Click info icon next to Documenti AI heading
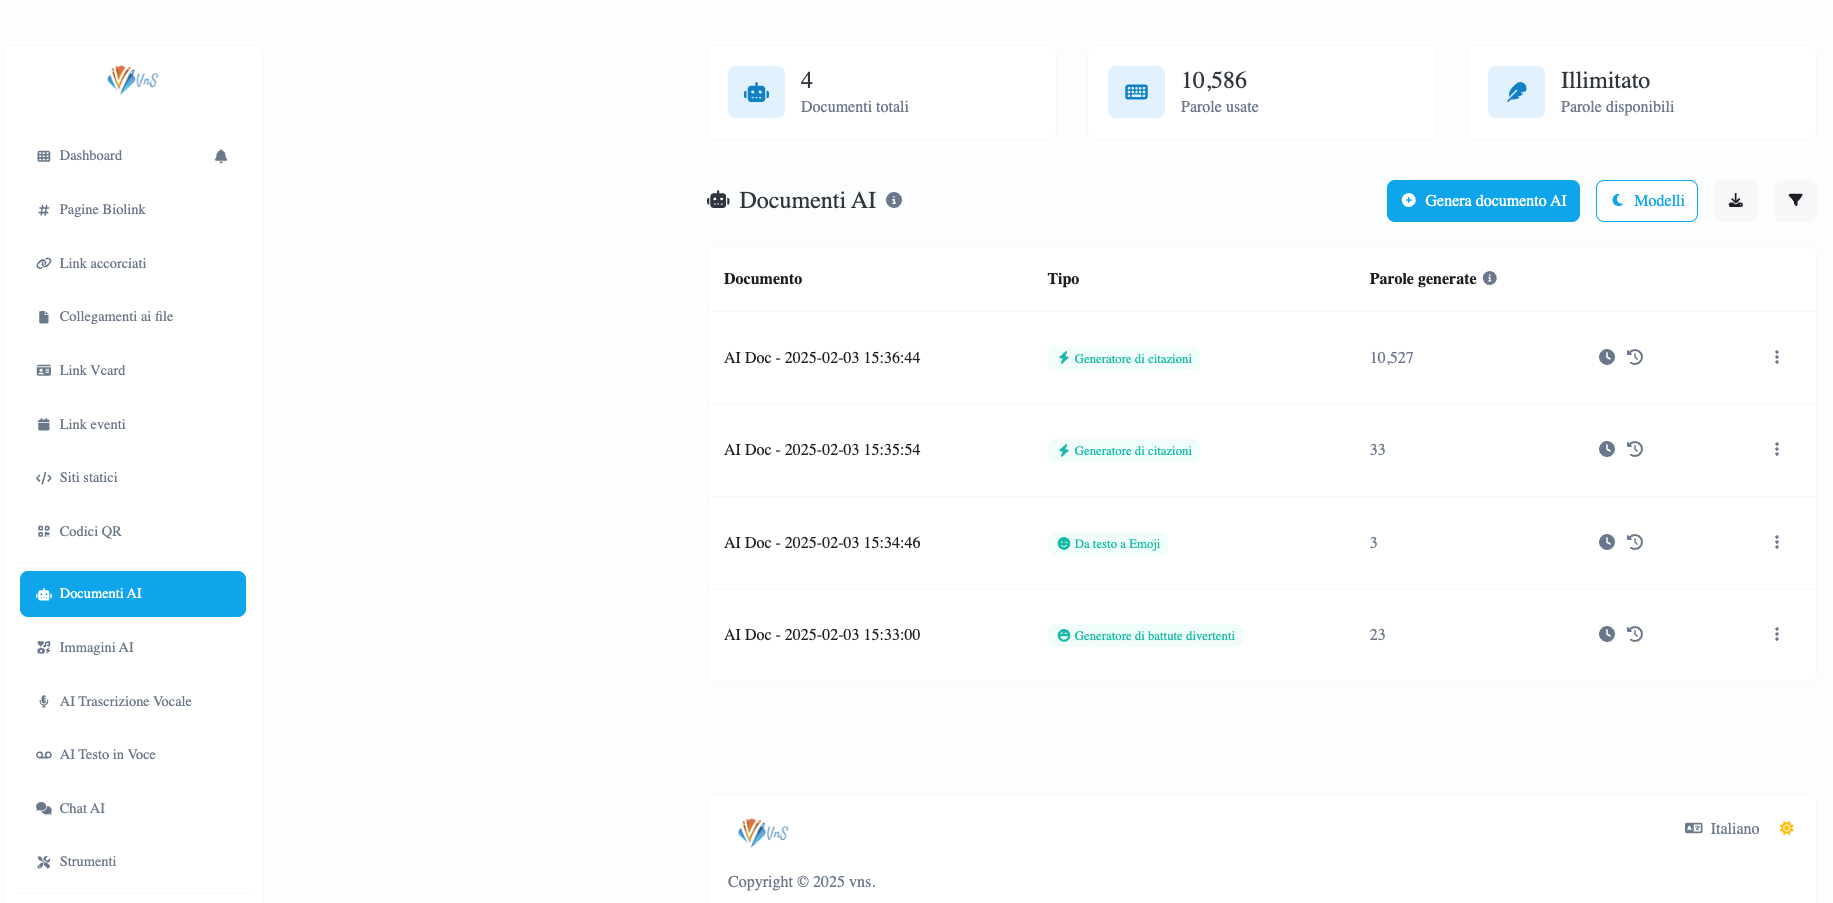 click(x=894, y=200)
